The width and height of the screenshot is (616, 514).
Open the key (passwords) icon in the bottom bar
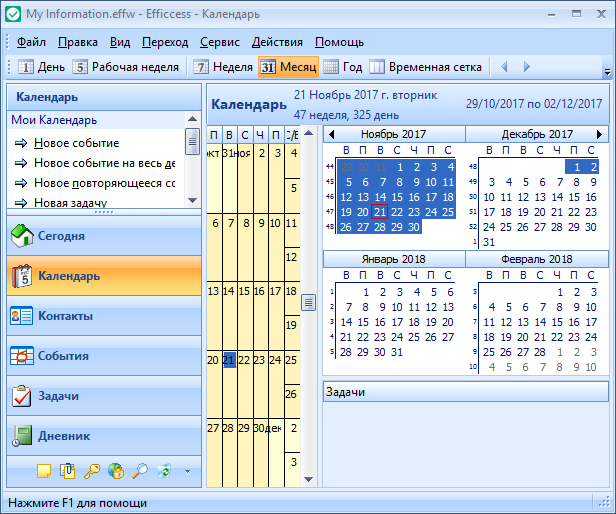[92, 471]
